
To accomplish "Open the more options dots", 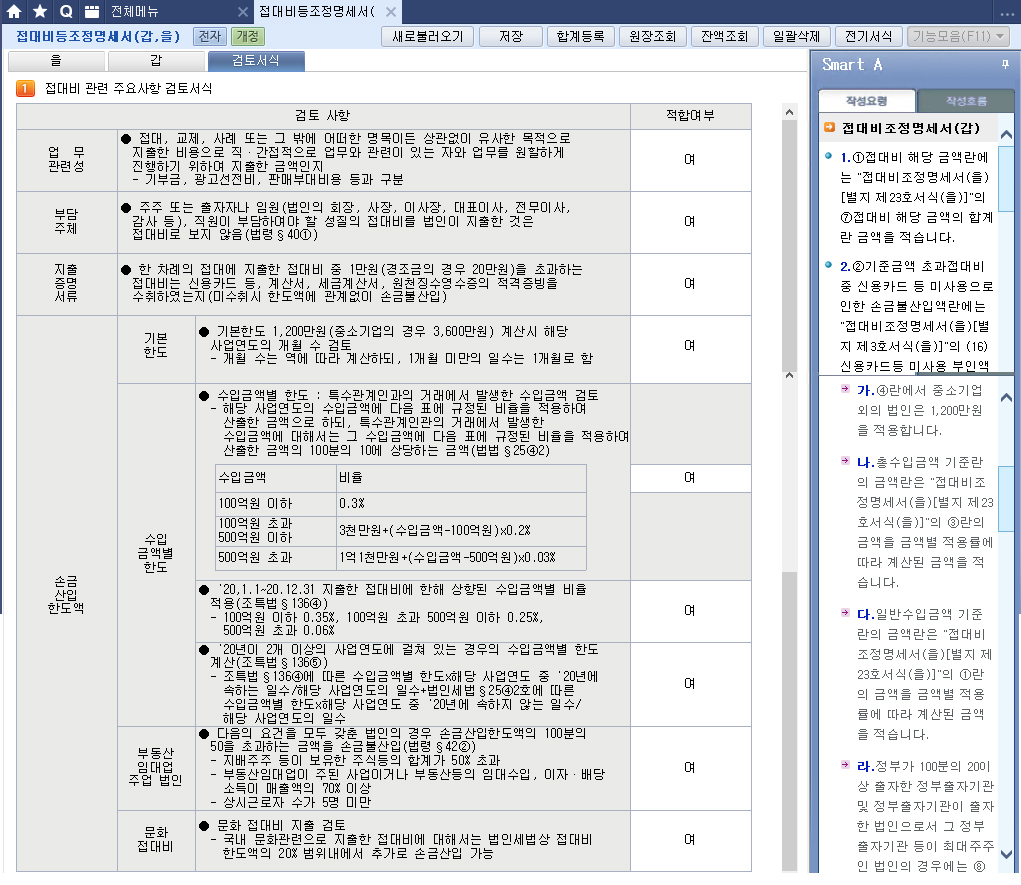I will 1007,13.
